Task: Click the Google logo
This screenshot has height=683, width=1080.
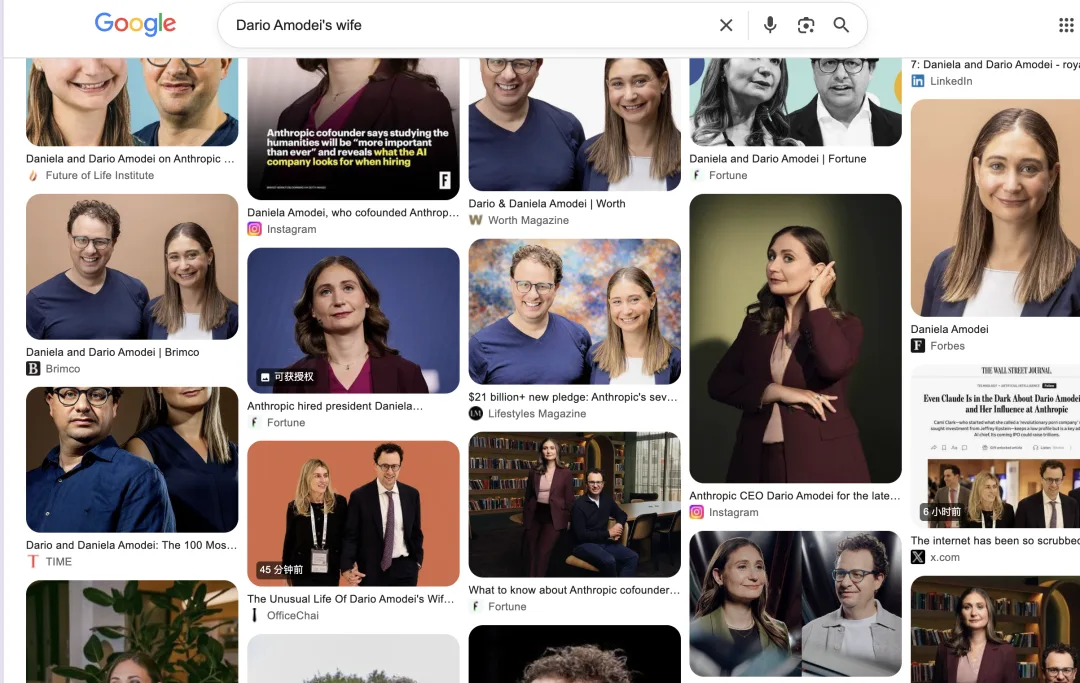Action: coord(135,24)
